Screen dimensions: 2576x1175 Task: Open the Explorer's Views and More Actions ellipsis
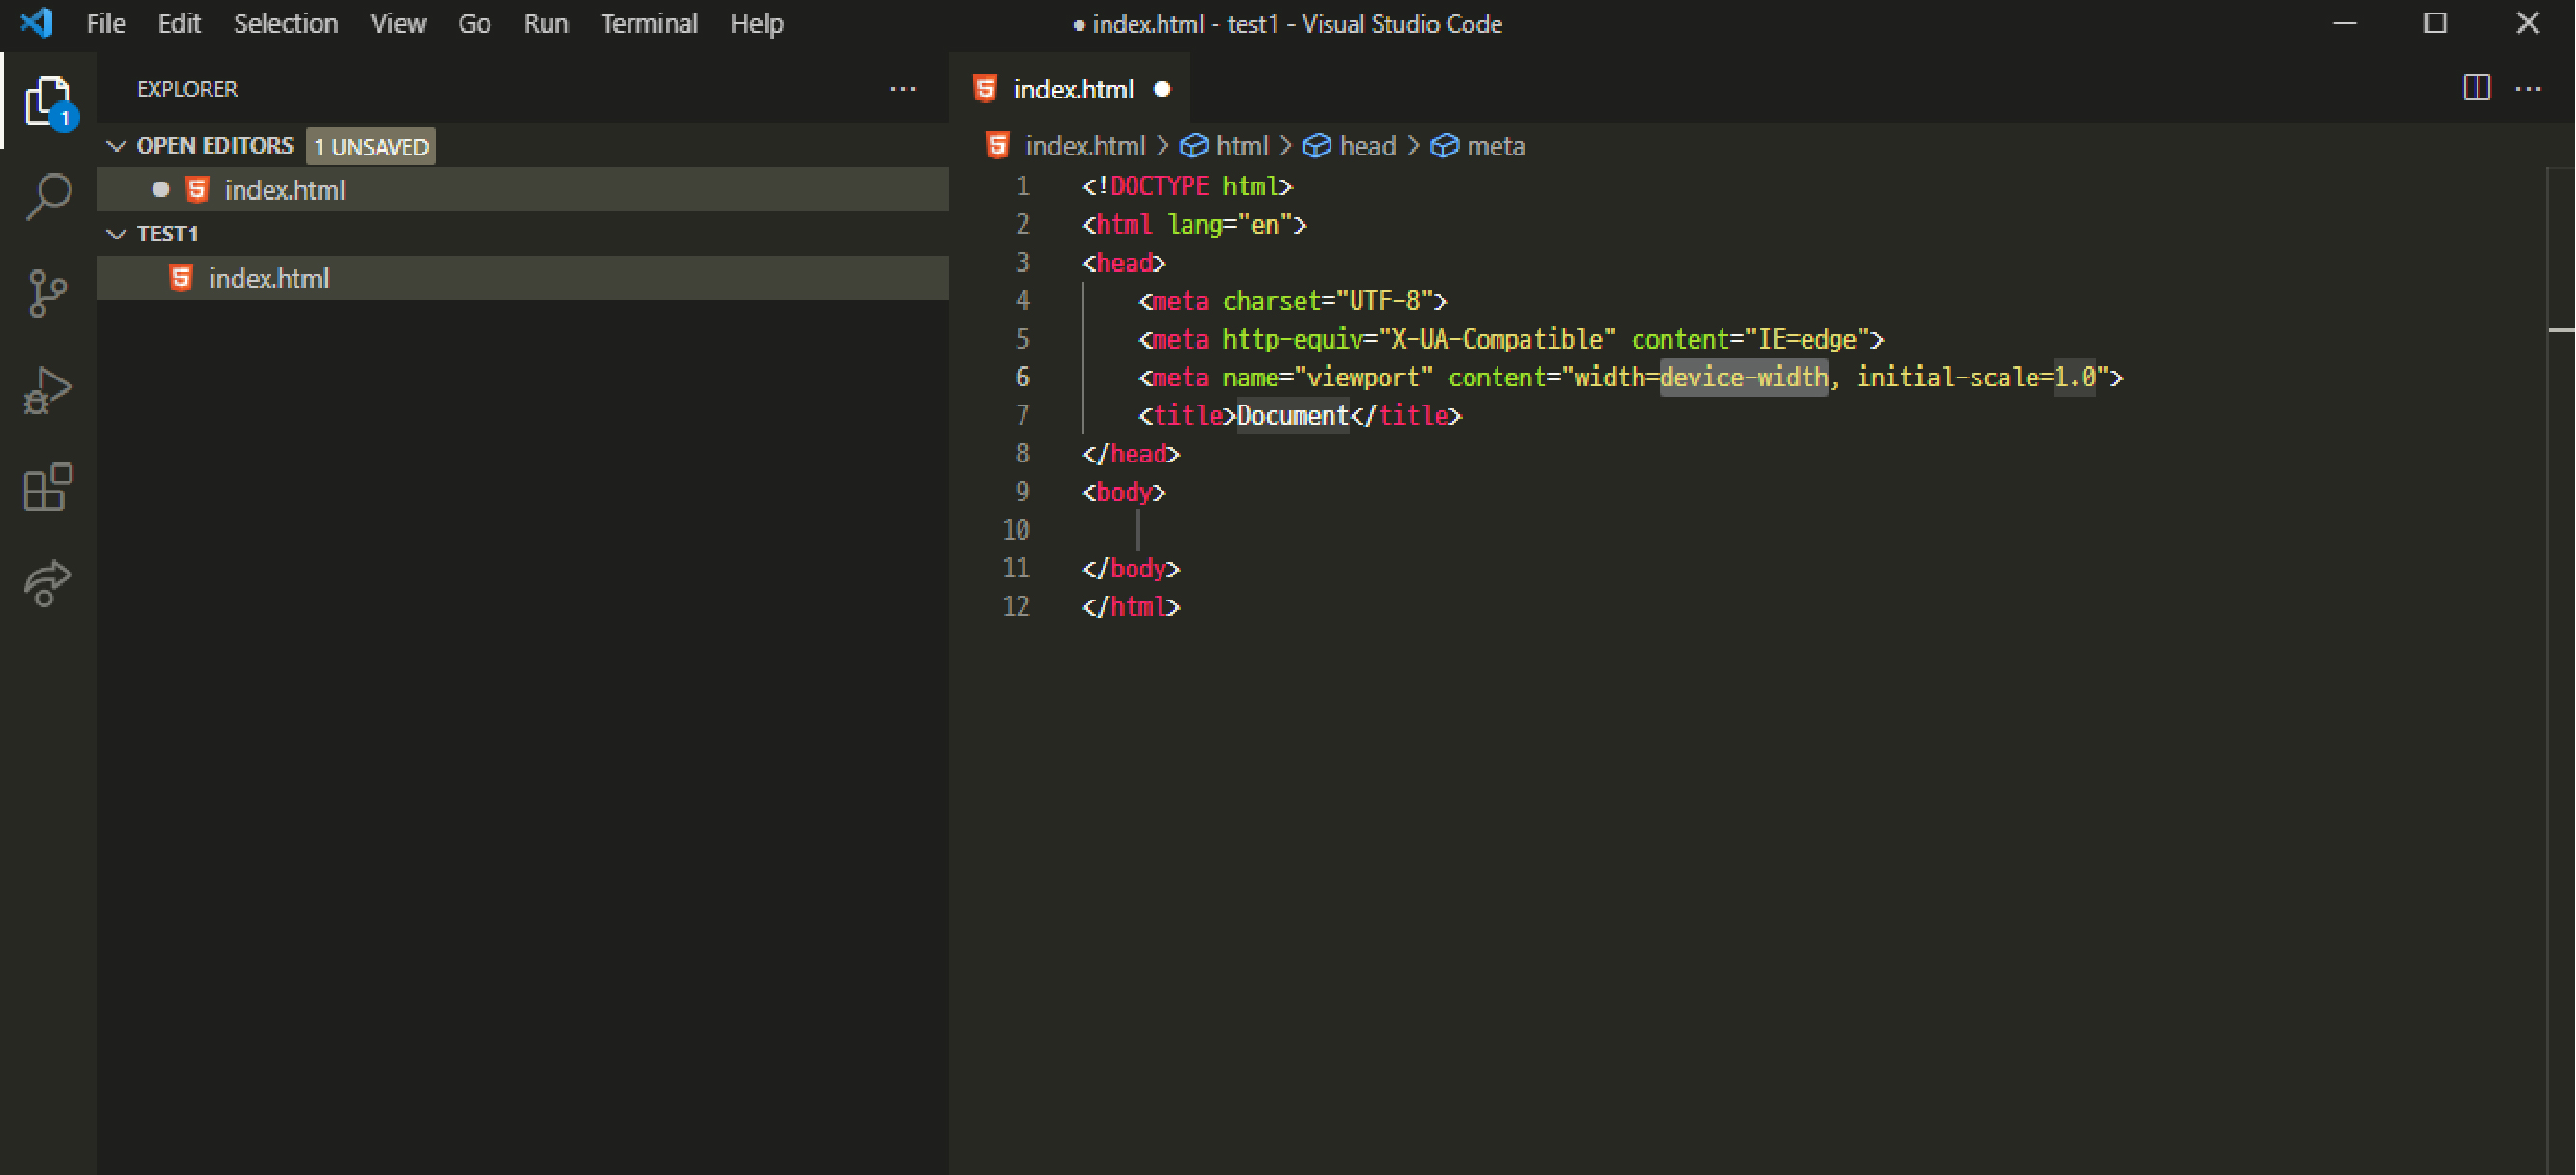[x=903, y=88]
